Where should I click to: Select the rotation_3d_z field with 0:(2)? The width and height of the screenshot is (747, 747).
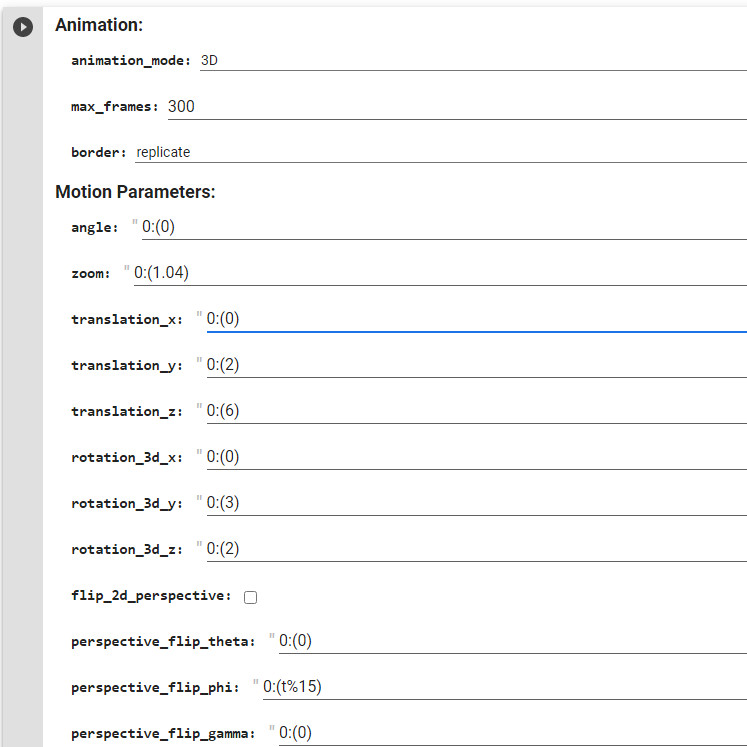tap(476, 549)
